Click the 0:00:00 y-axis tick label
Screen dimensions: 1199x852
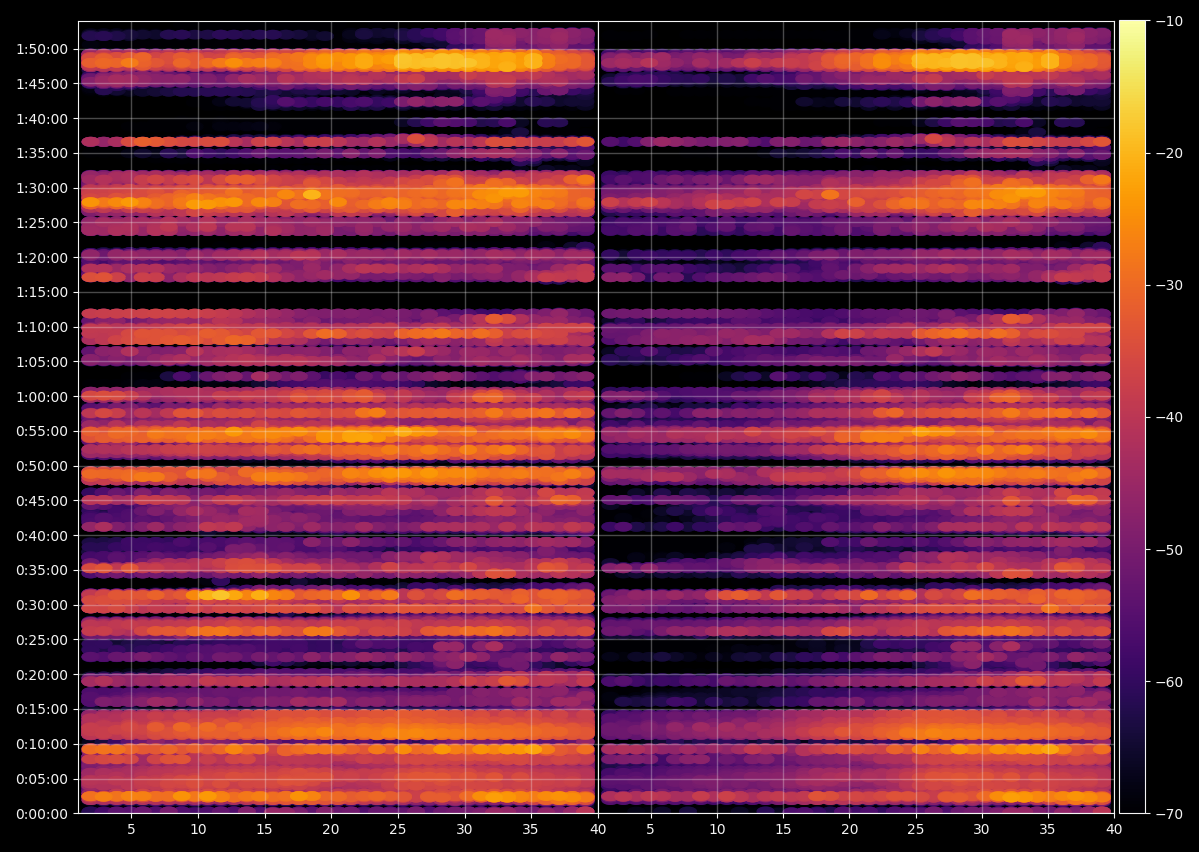(x=42, y=814)
